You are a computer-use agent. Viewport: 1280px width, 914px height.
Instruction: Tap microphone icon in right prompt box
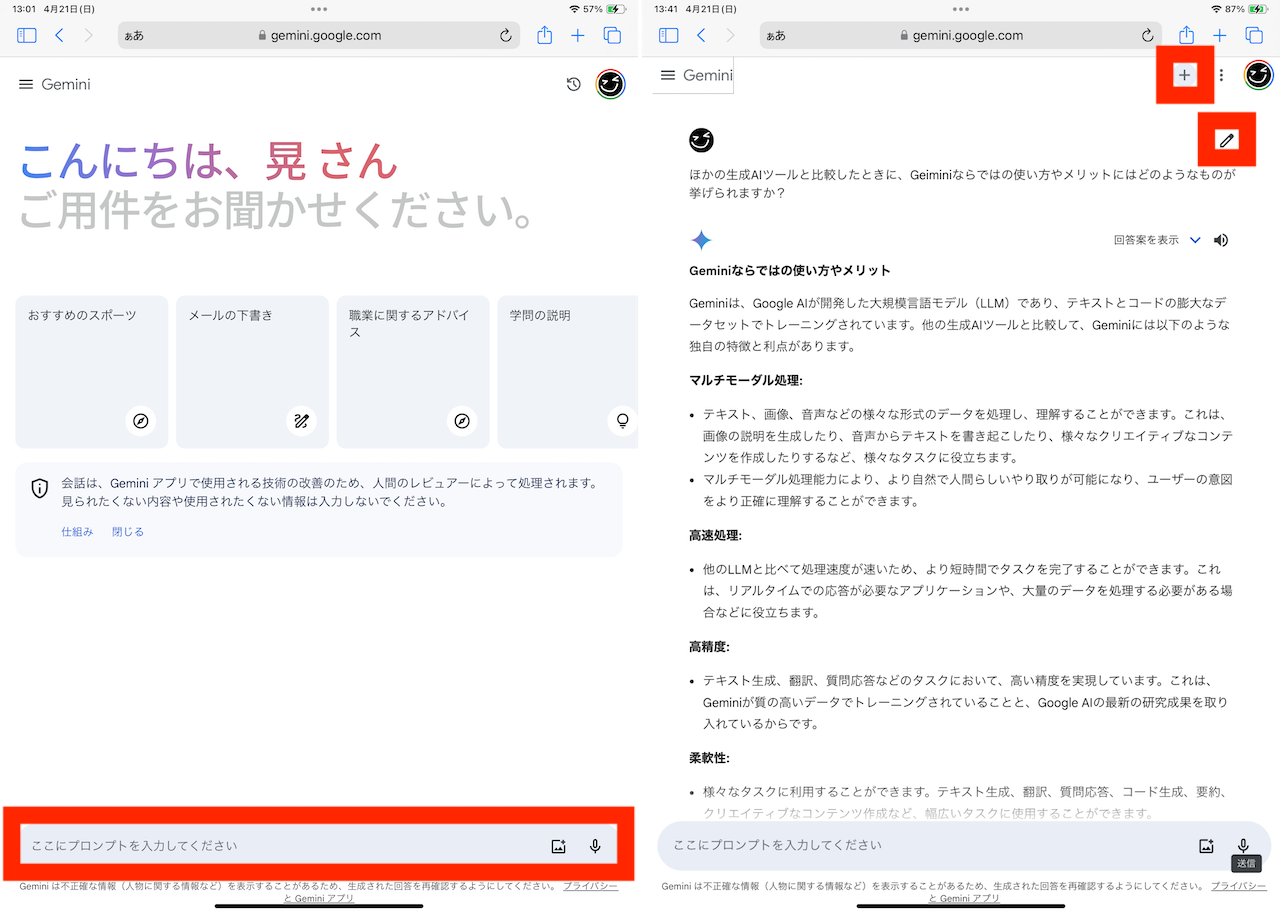(x=1243, y=846)
